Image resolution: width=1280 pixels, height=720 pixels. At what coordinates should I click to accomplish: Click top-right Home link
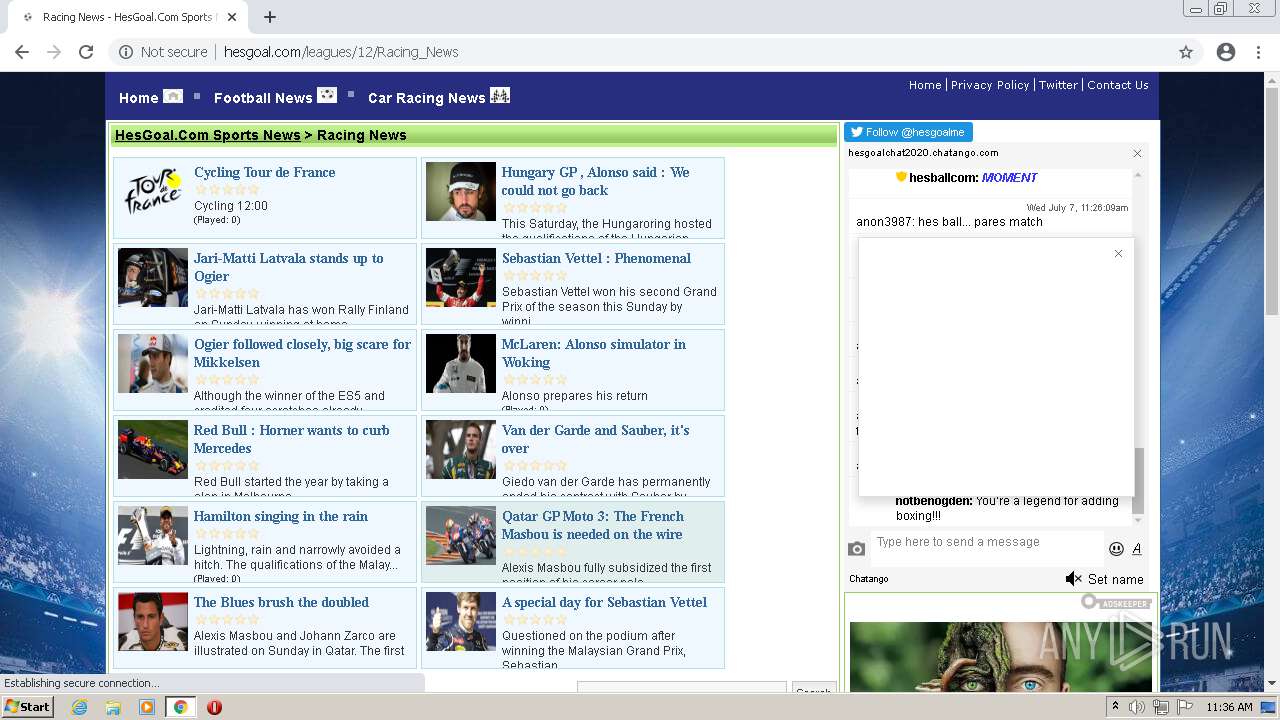pyautogui.click(x=925, y=85)
